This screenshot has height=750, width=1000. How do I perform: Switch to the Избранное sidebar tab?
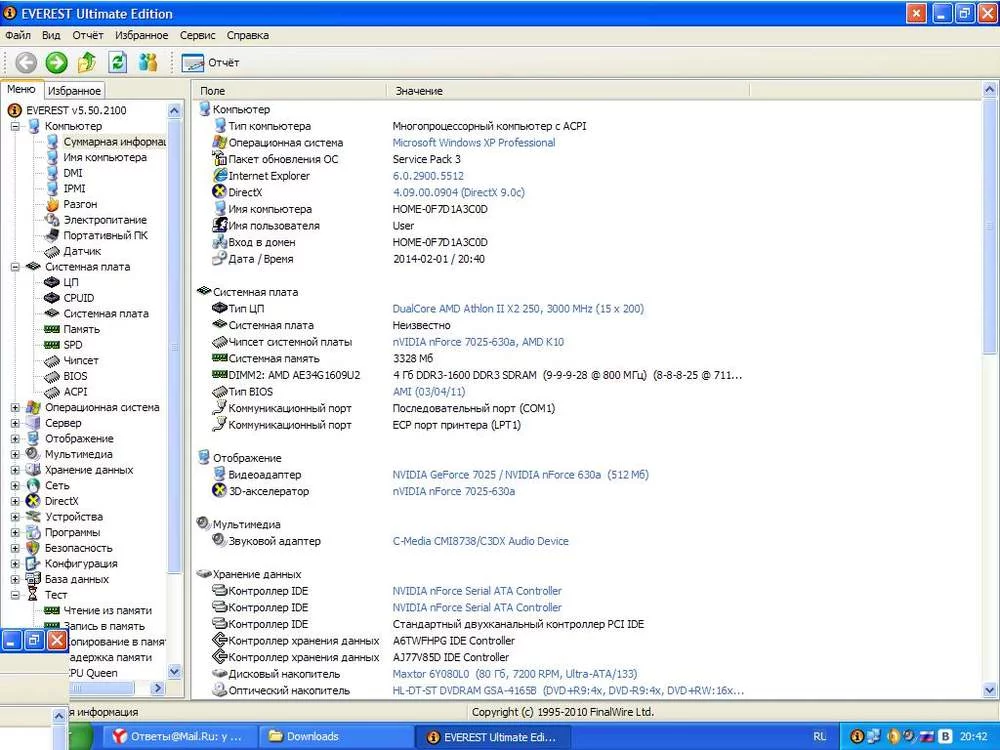(74, 91)
